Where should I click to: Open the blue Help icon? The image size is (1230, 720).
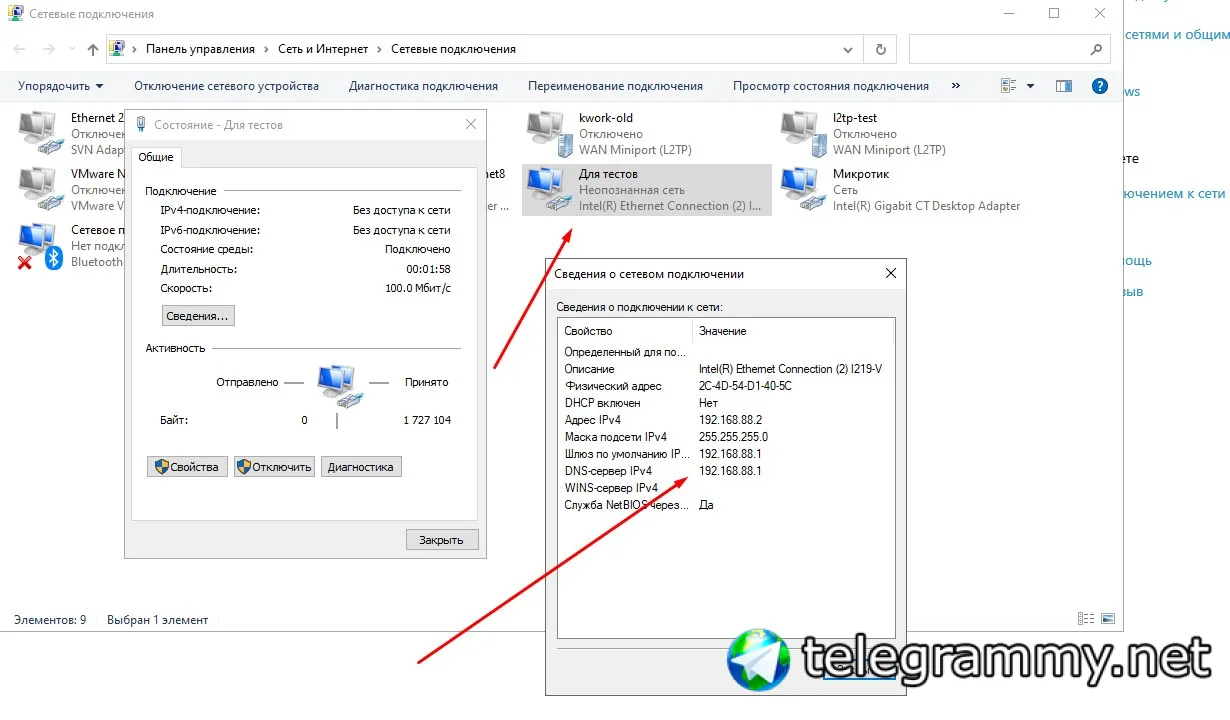click(x=1100, y=86)
